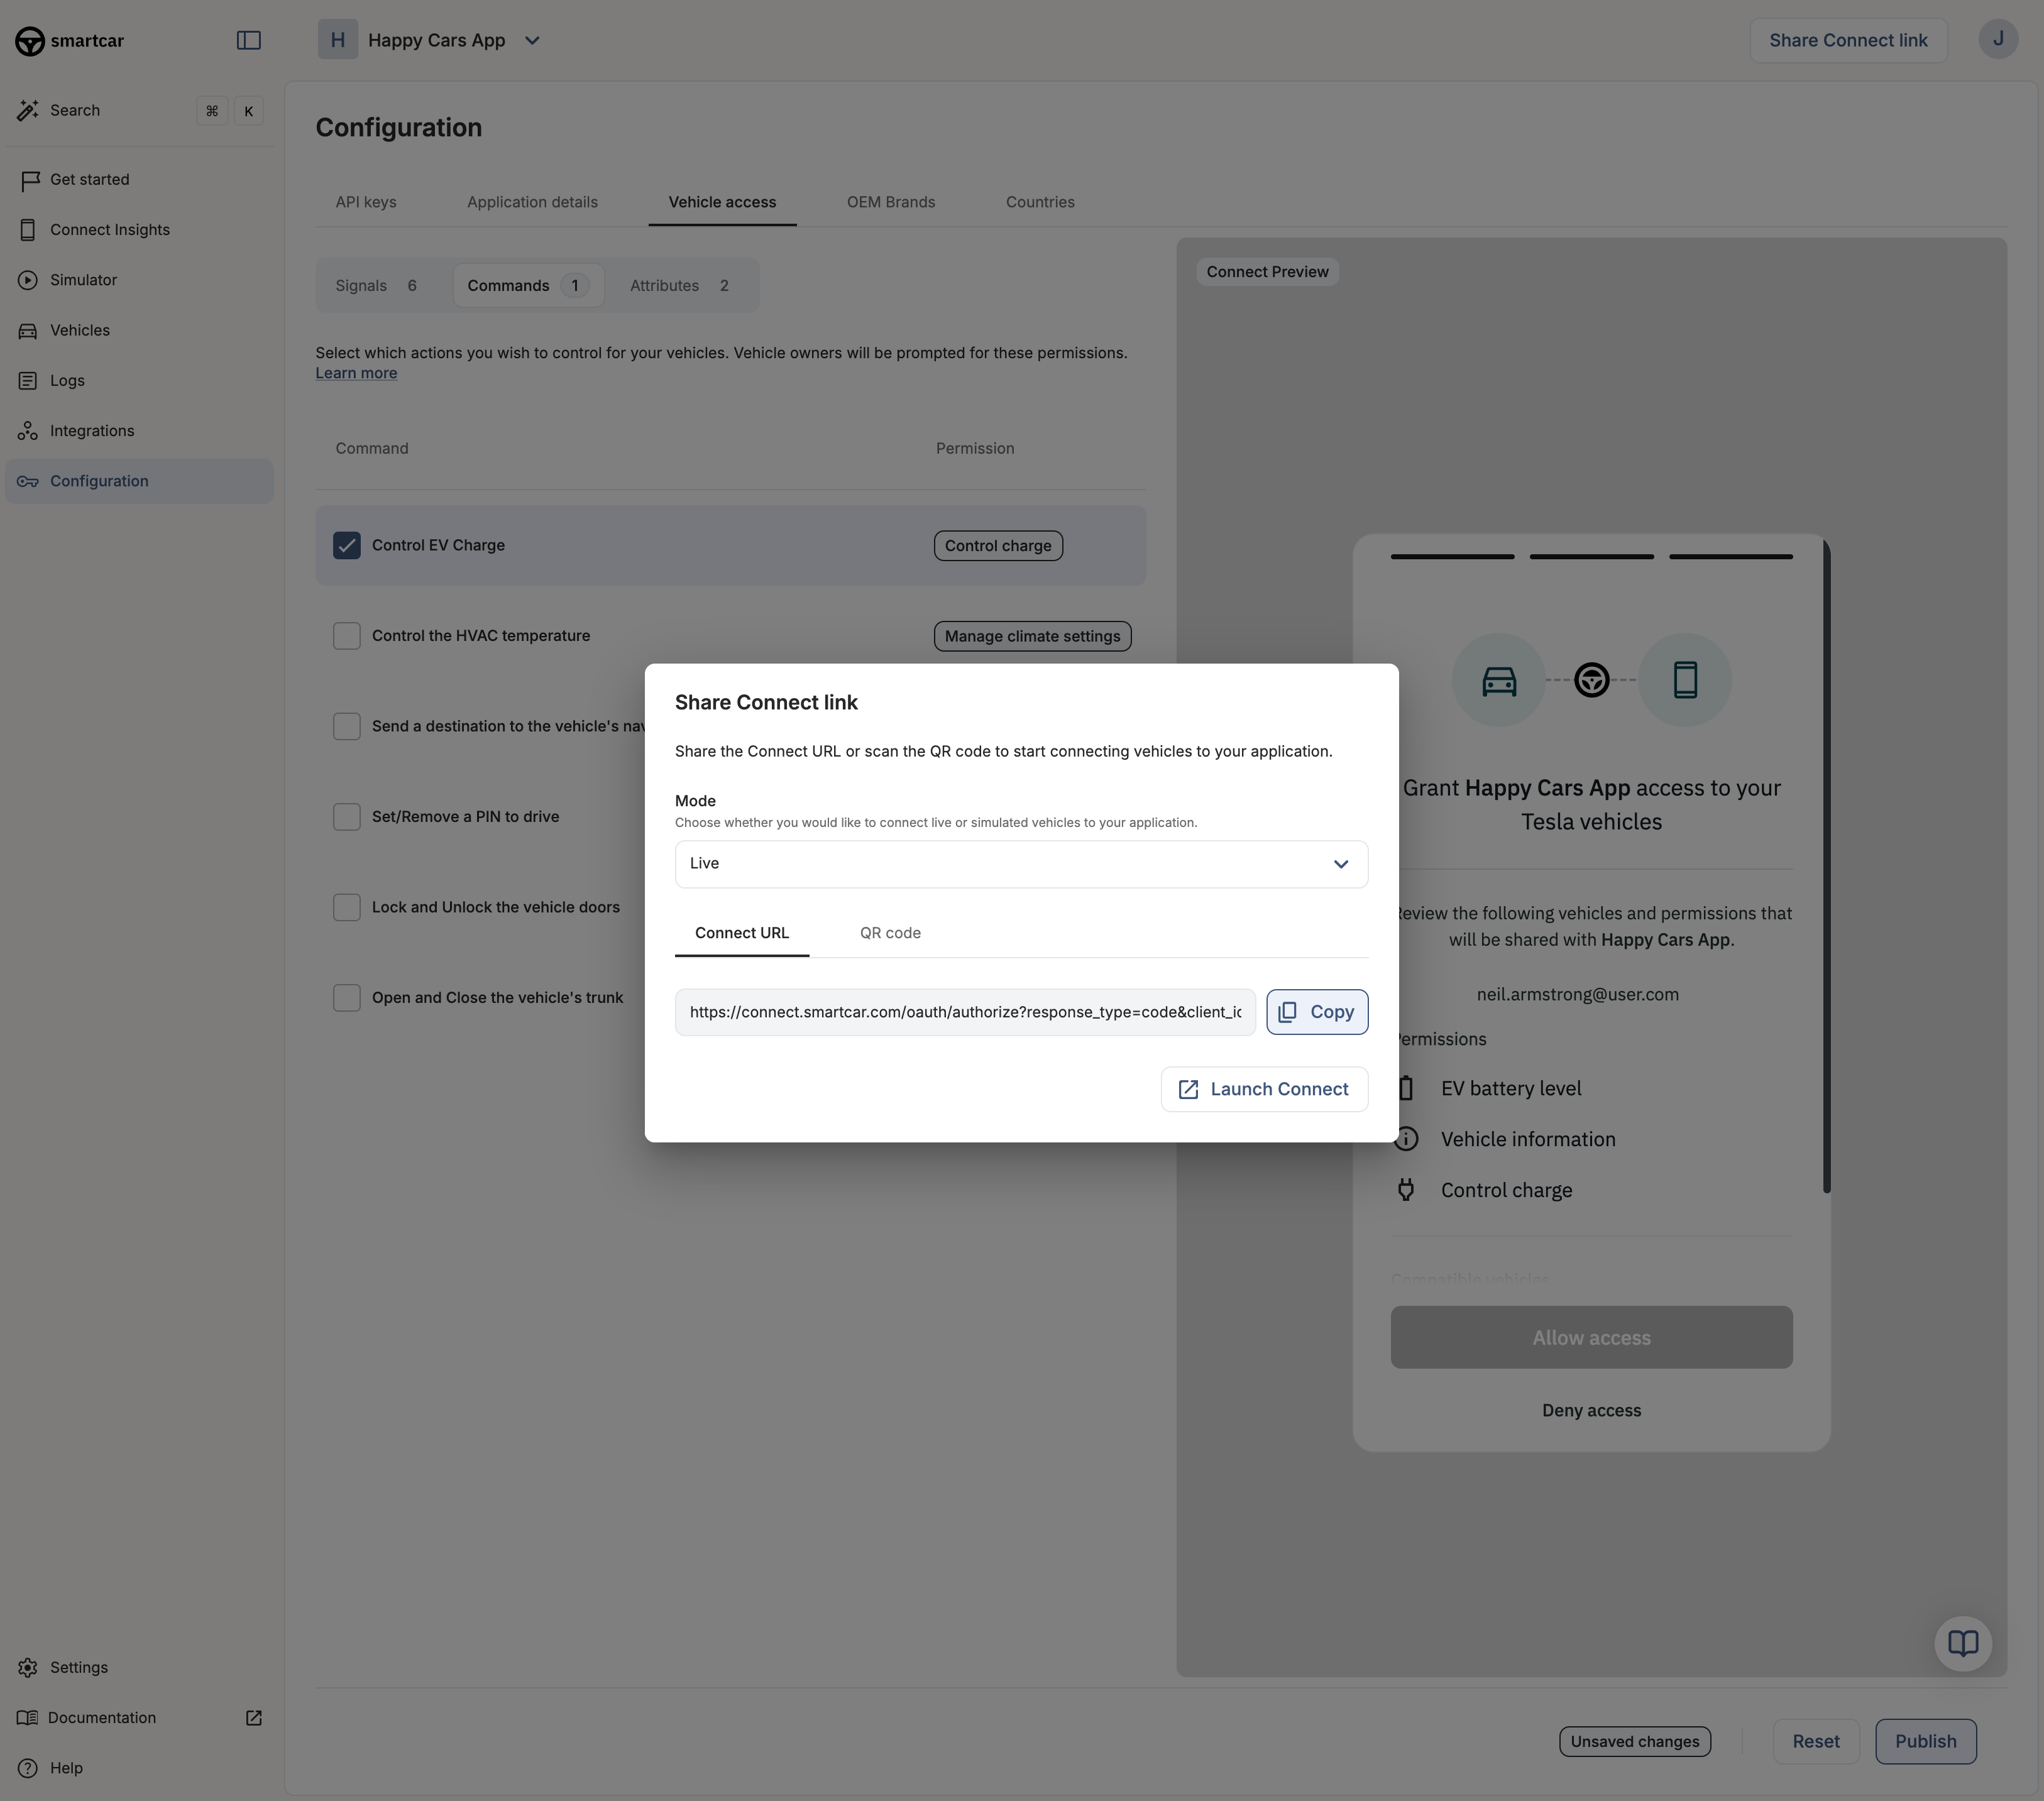Check Lock and Unlock vehicle doors

346,907
